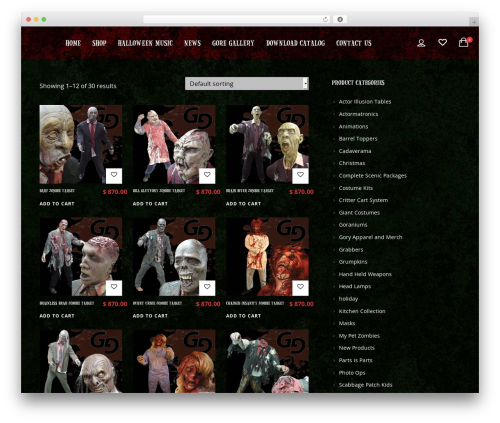Open the holiday category
The height and width of the screenshot is (423, 500).
(348, 299)
